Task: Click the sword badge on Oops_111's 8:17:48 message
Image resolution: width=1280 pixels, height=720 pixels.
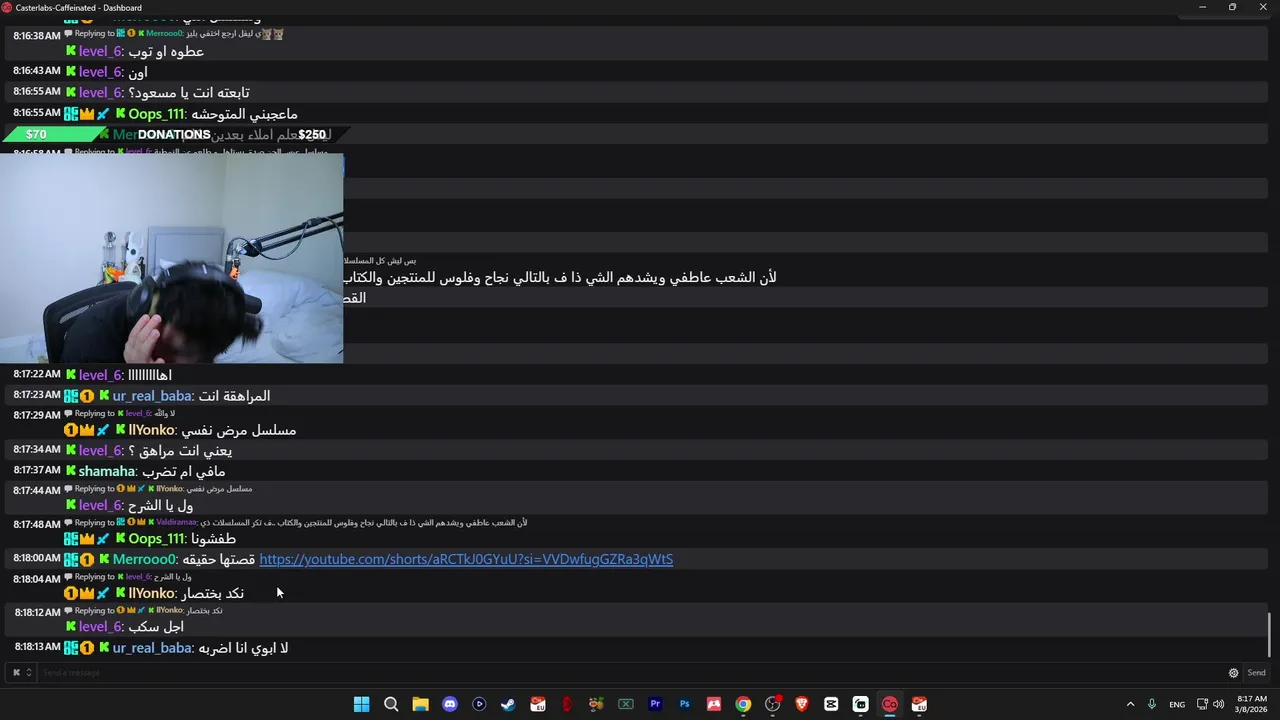Action: pyautogui.click(x=103, y=539)
